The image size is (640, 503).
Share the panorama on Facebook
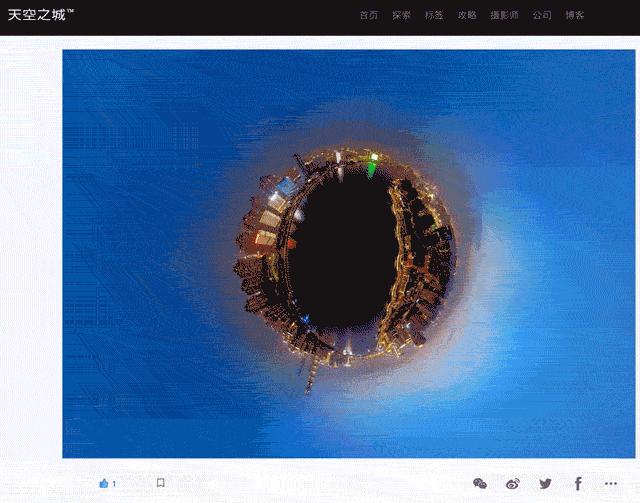click(x=578, y=483)
